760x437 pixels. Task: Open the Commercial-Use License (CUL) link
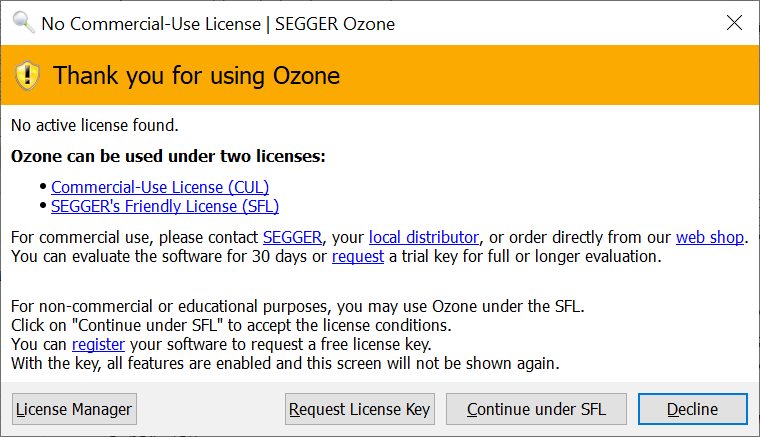coord(160,187)
